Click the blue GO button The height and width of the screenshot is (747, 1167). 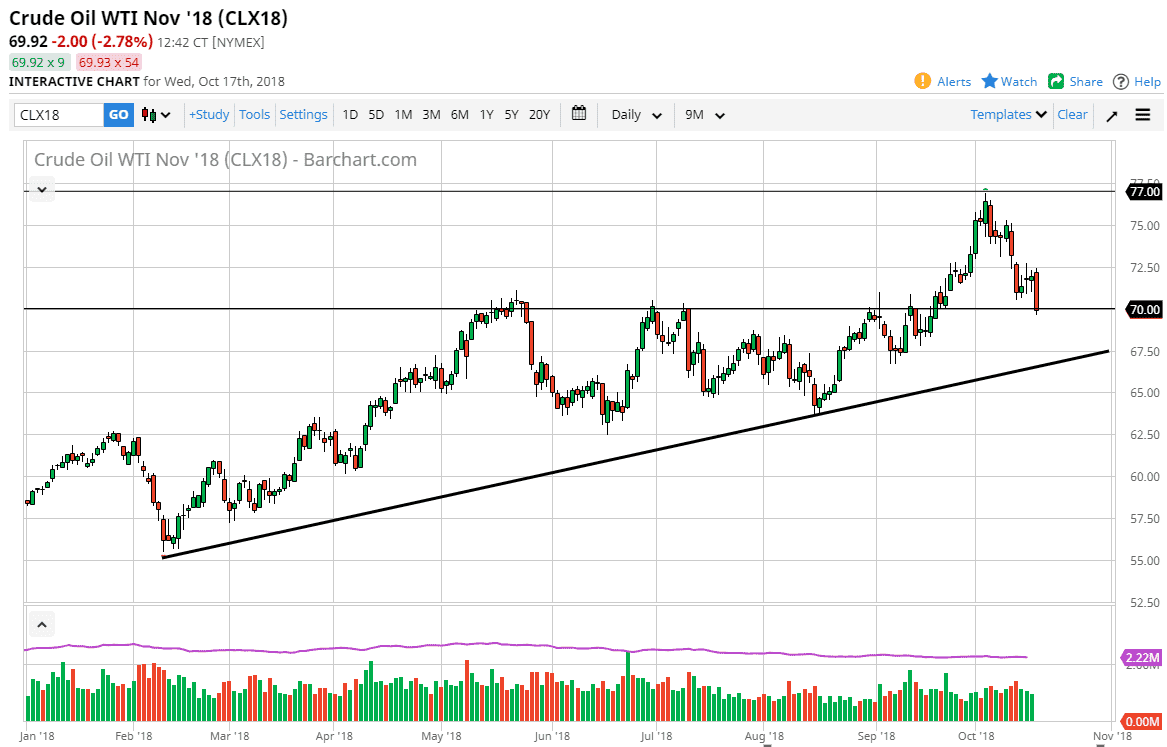(119, 115)
